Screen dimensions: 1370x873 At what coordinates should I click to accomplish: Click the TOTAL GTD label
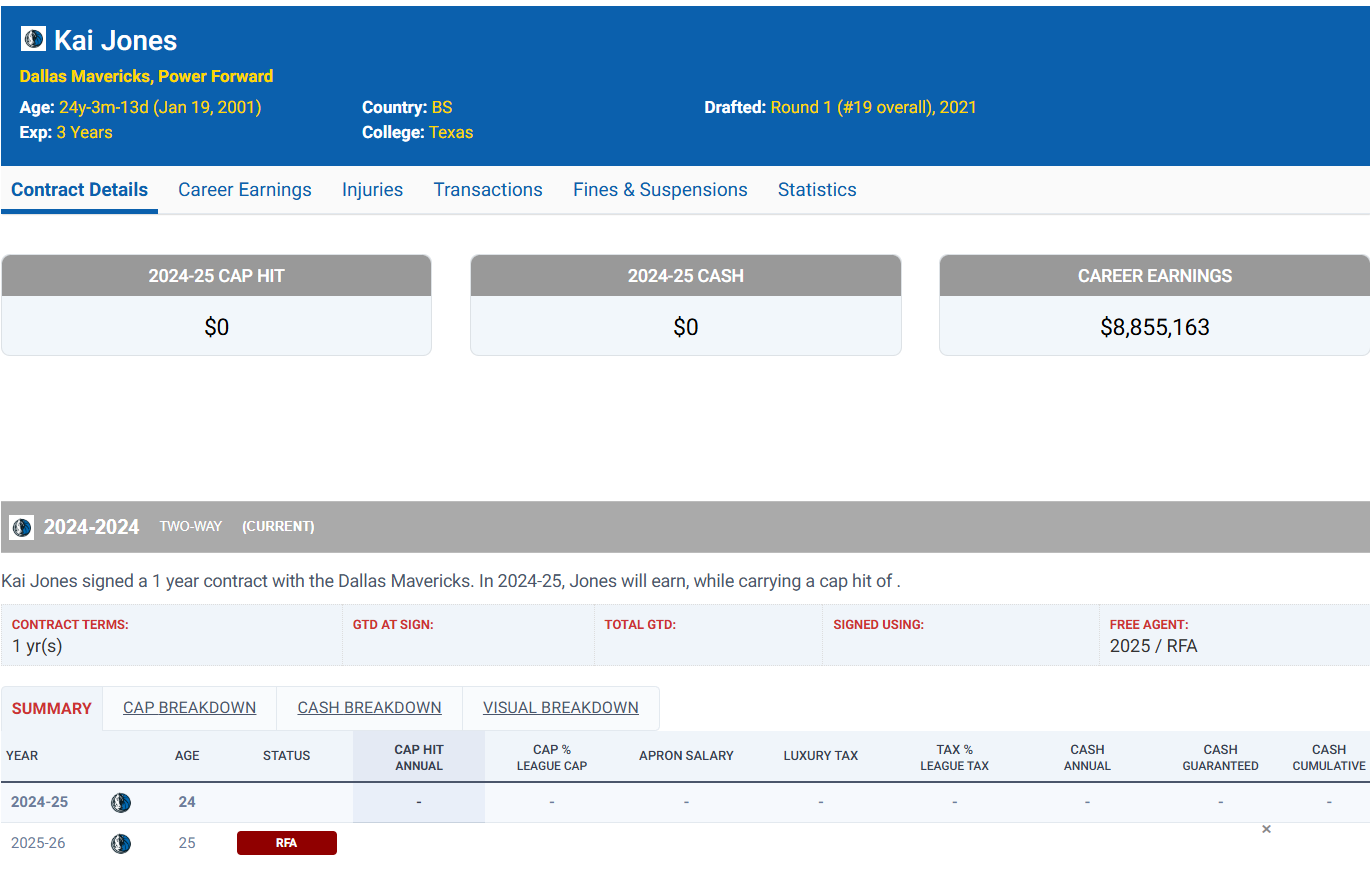click(640, 625)
